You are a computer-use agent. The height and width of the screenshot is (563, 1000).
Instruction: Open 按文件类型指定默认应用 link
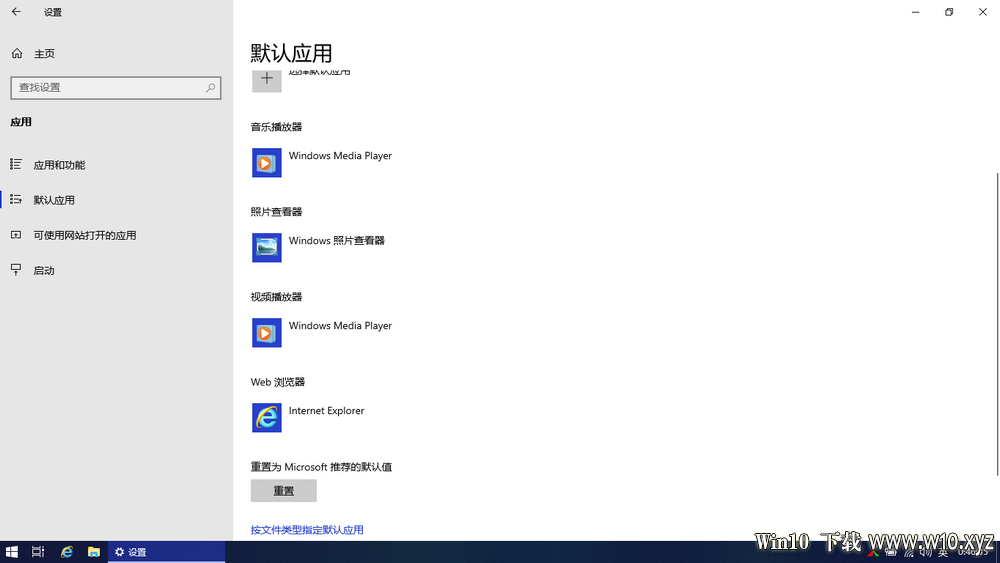tap(307, 530)
